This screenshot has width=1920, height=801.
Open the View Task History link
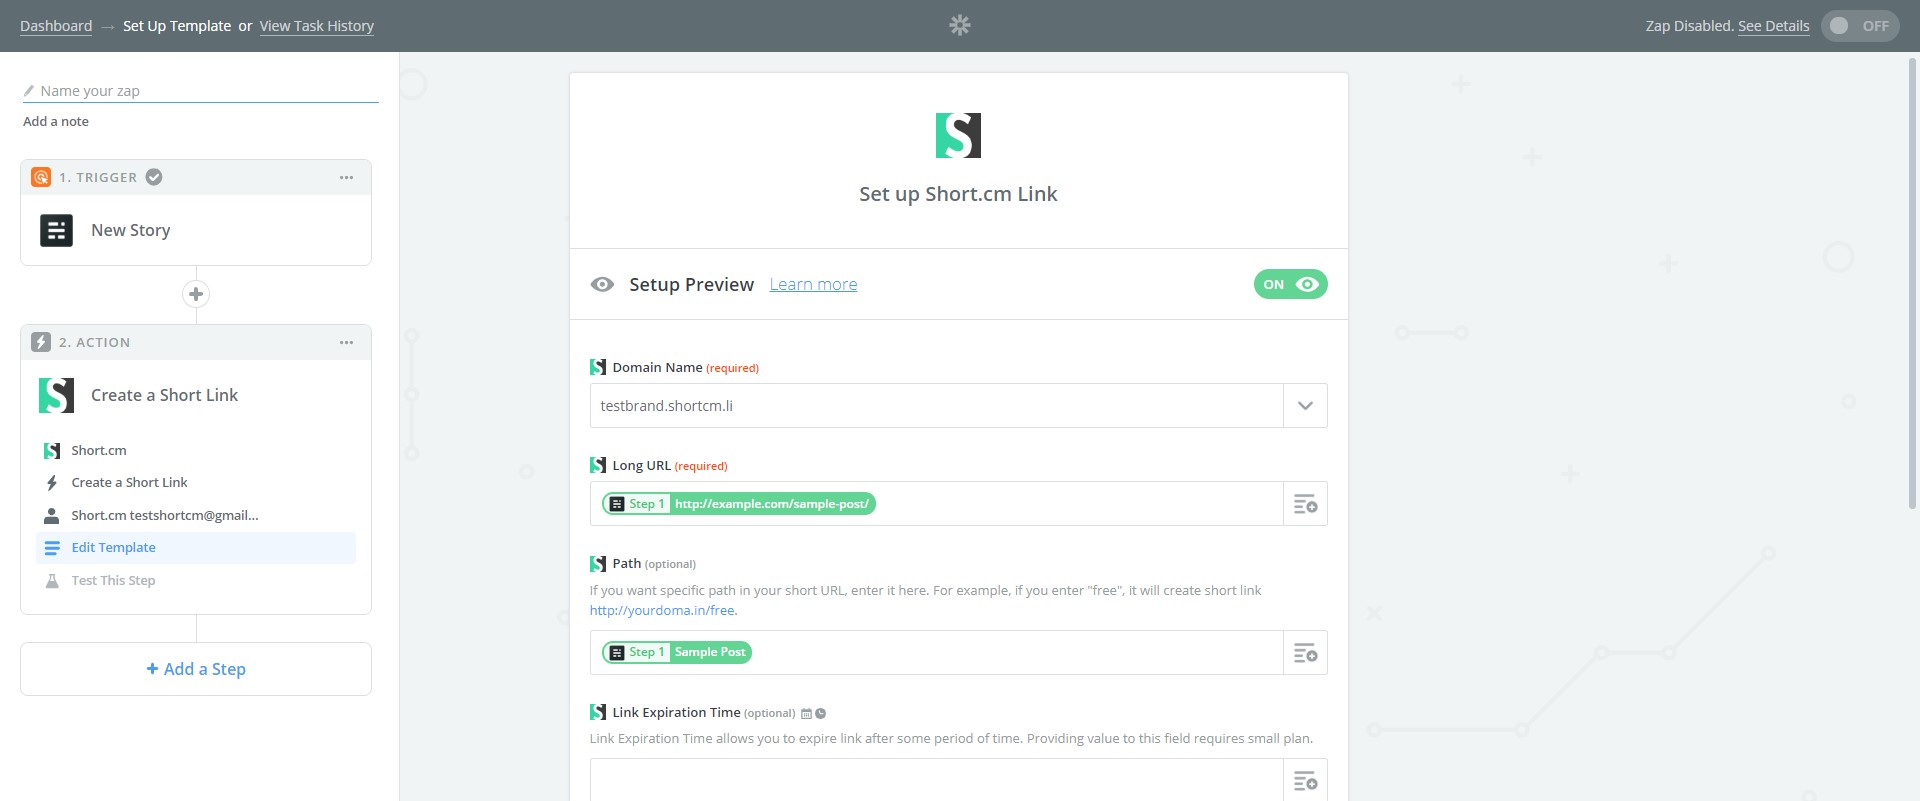316,26
